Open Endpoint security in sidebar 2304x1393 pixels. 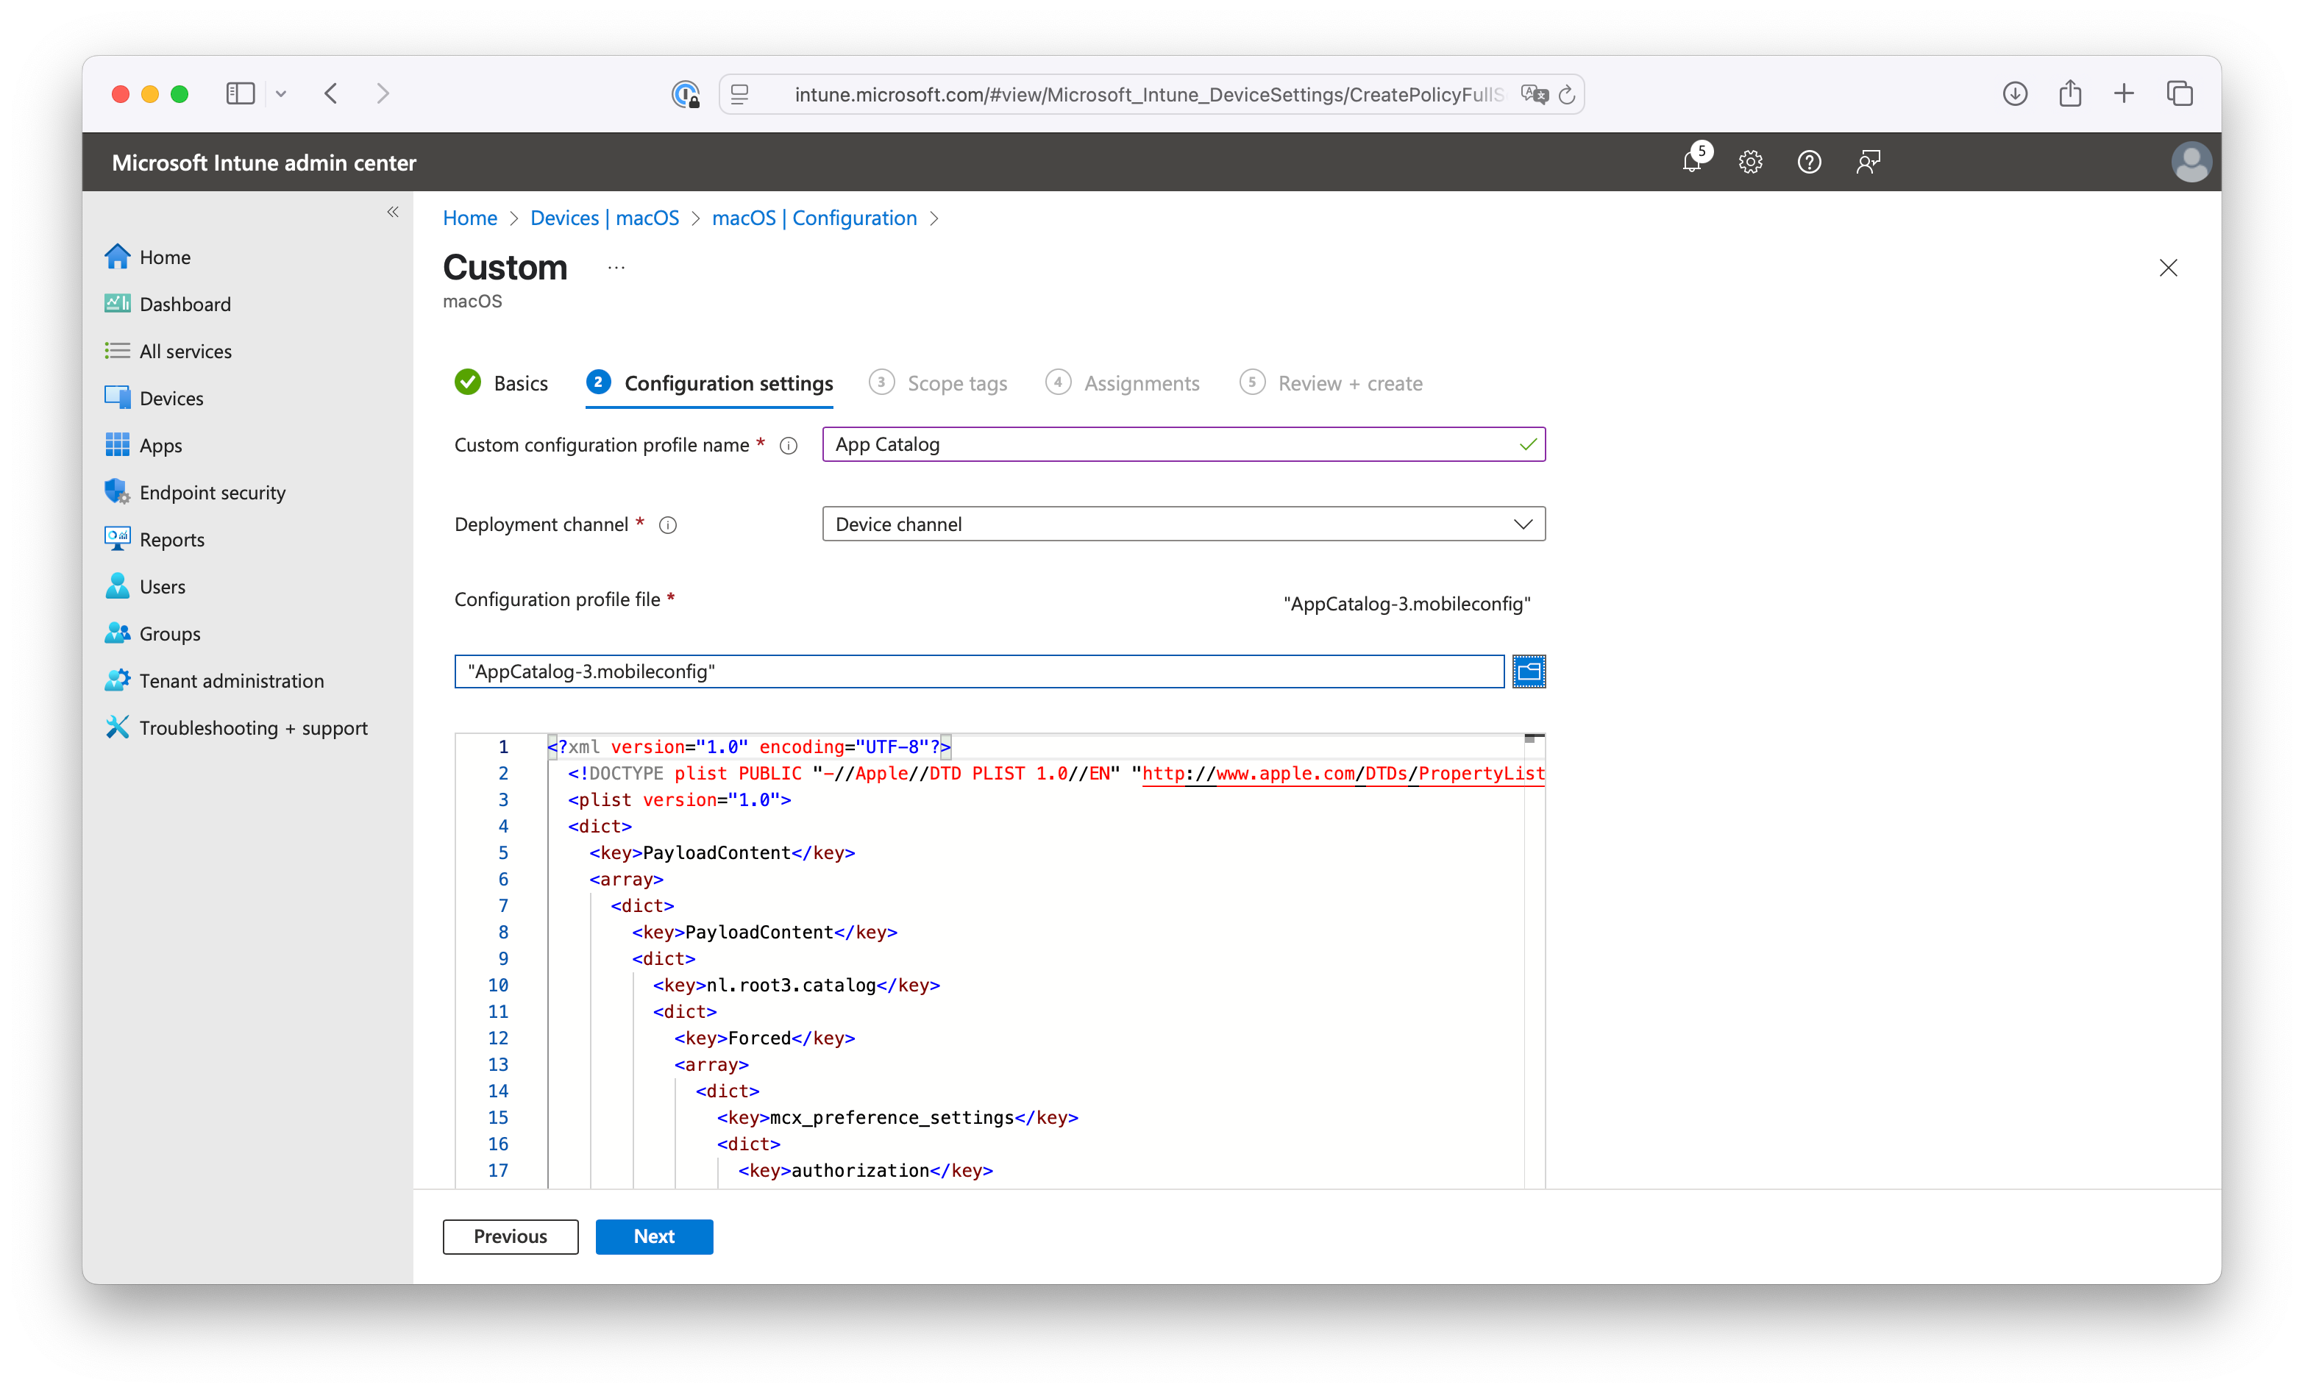coord(212,492)
